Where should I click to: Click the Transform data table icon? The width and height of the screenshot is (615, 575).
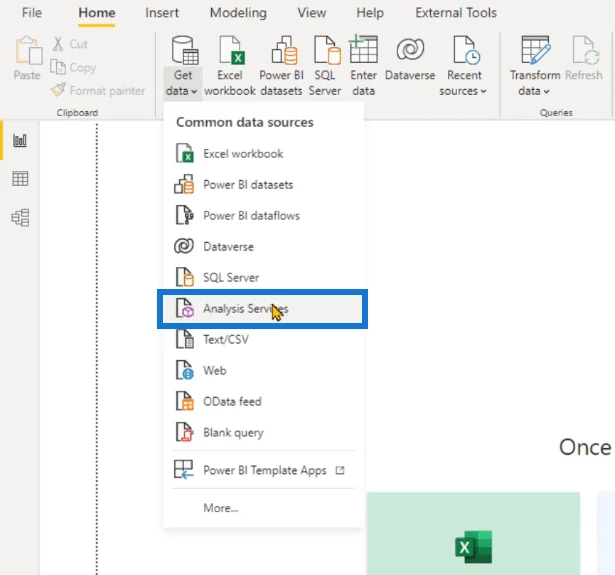click(536, 49)
